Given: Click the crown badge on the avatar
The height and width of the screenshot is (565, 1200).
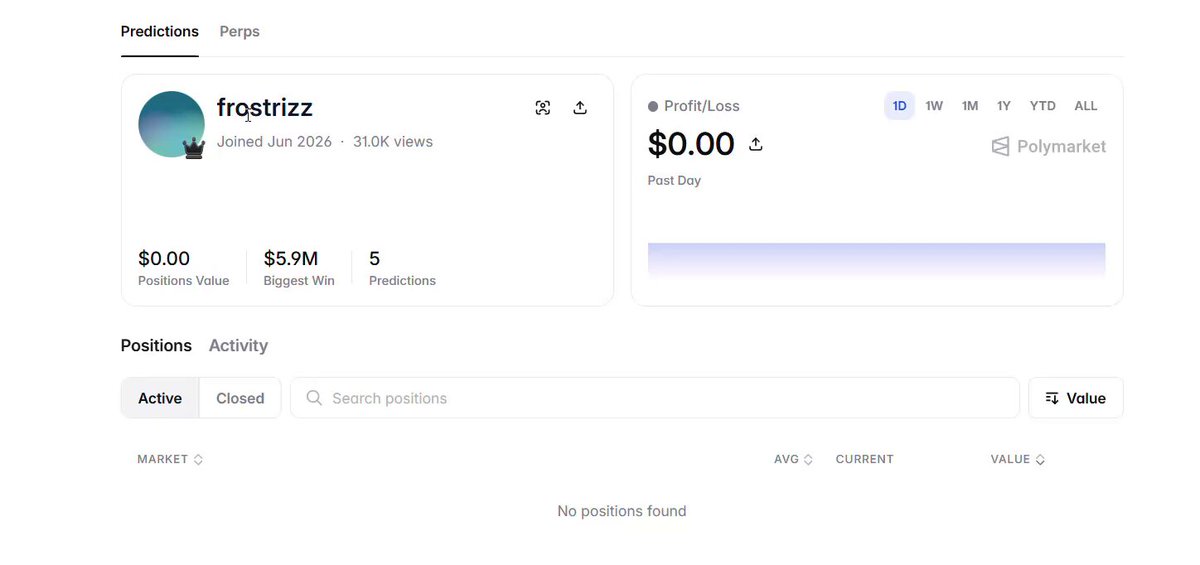Looking at the screenshot, I should [194, 149].
